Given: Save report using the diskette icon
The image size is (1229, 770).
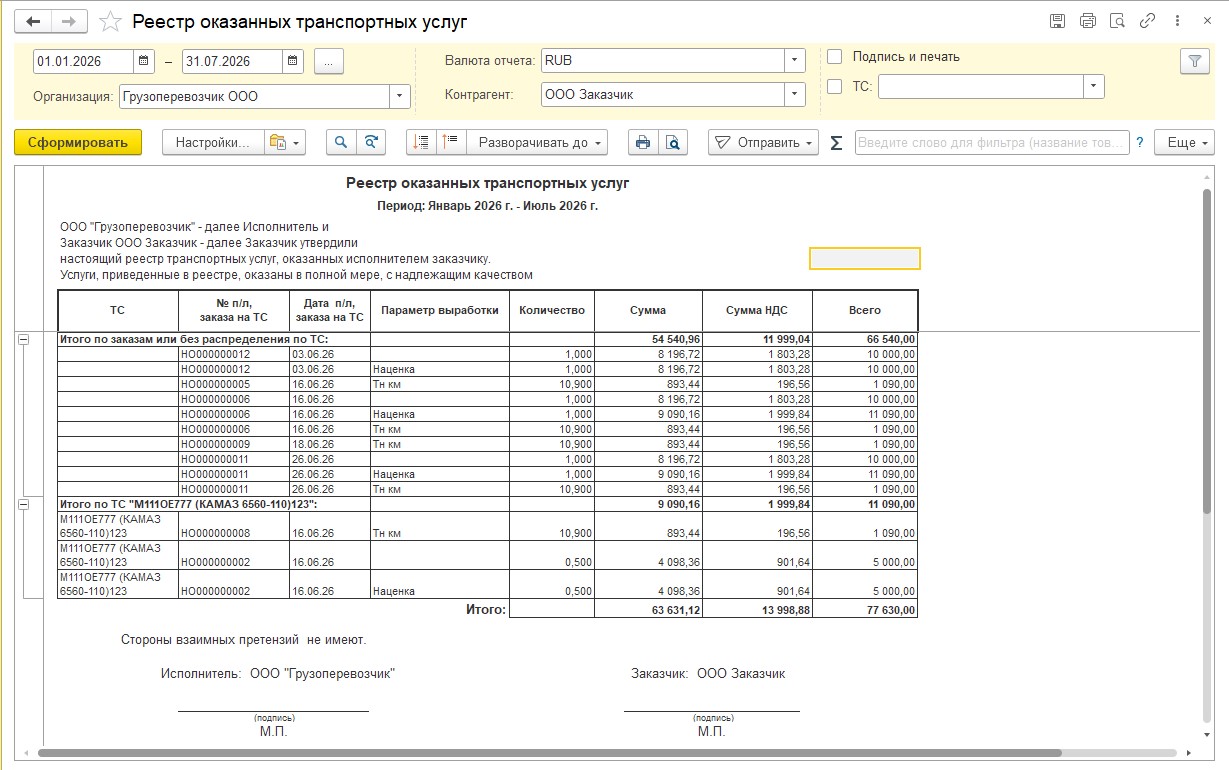Looking at the screenshot, I should (x=1058, y=21).
